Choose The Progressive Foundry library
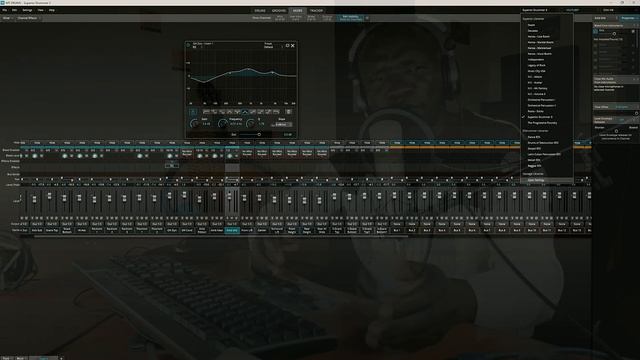 point(542,122)
